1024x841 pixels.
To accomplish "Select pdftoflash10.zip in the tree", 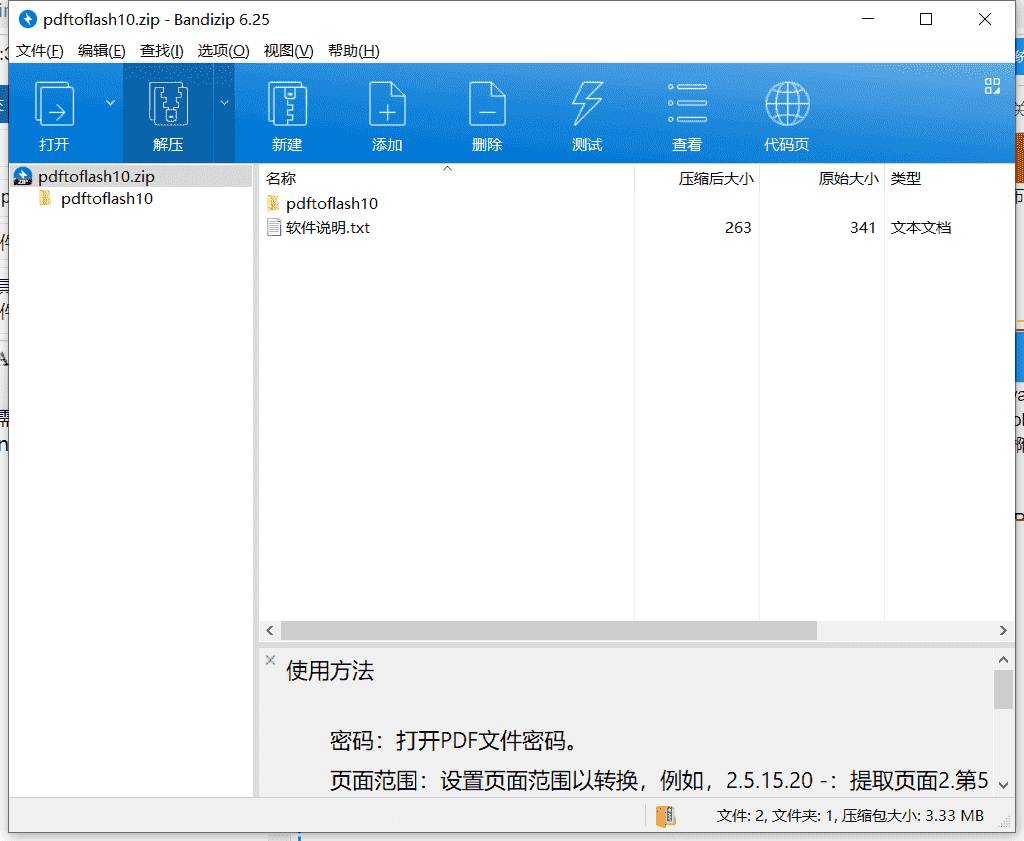I will [x=132, y=176].
